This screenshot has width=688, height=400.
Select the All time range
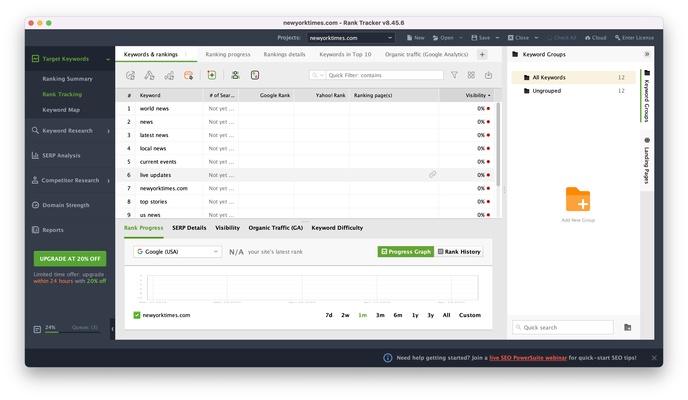pos(446,315)
